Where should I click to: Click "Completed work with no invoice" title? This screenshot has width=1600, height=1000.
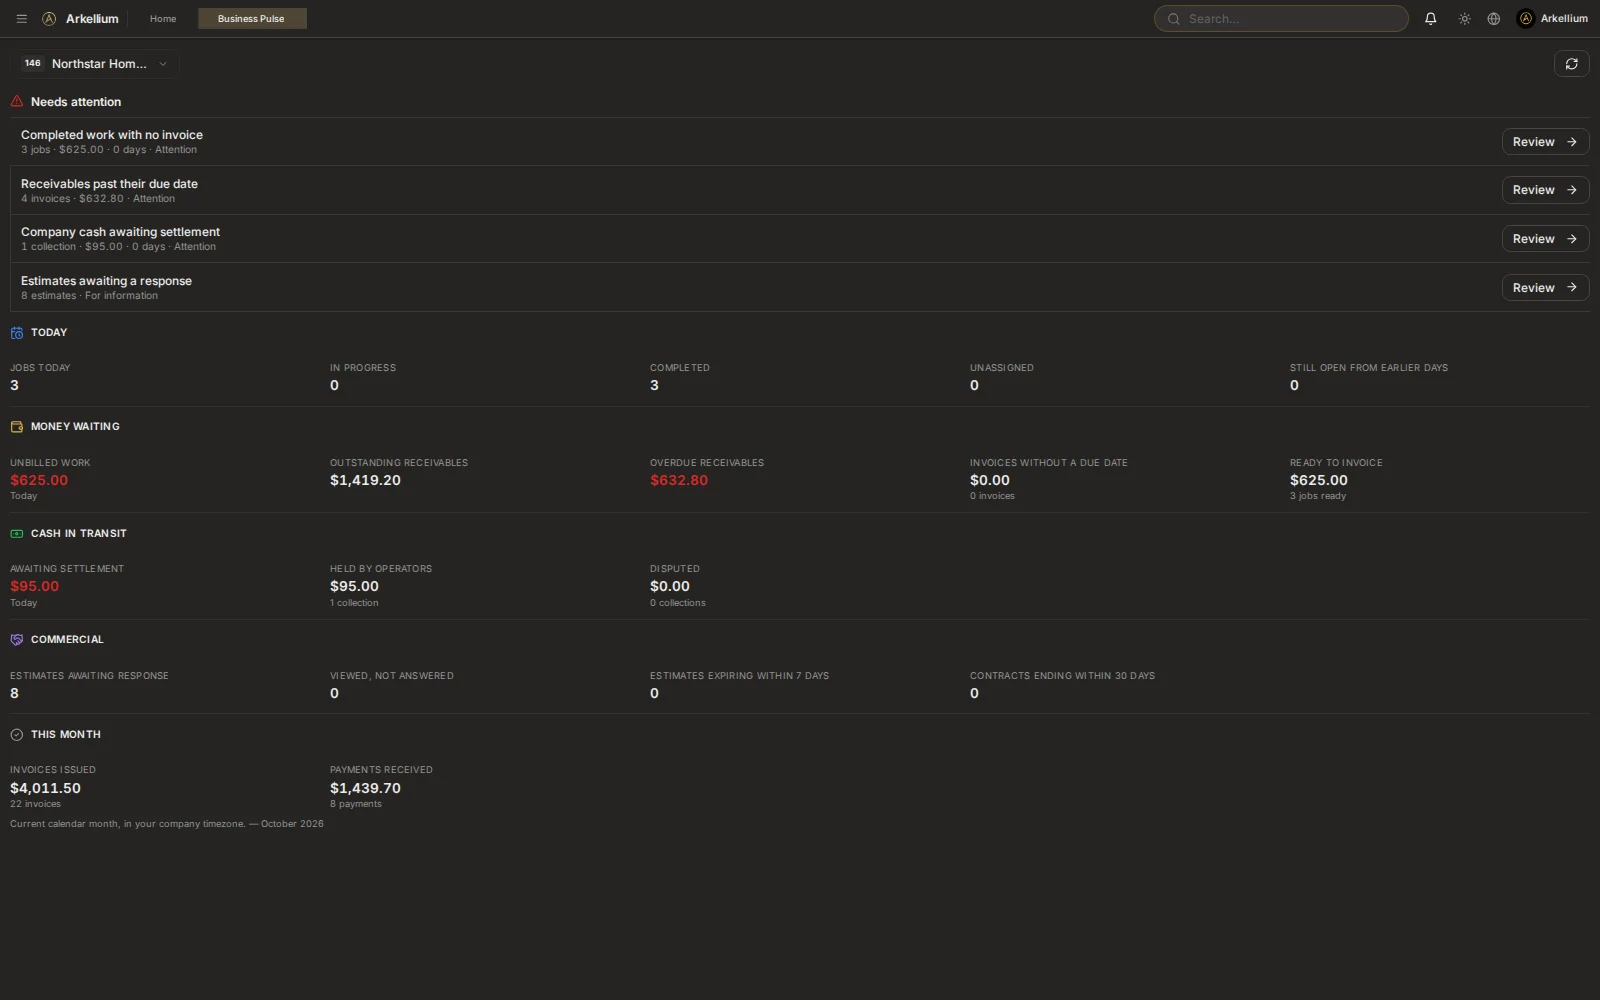tap(112, 135)
